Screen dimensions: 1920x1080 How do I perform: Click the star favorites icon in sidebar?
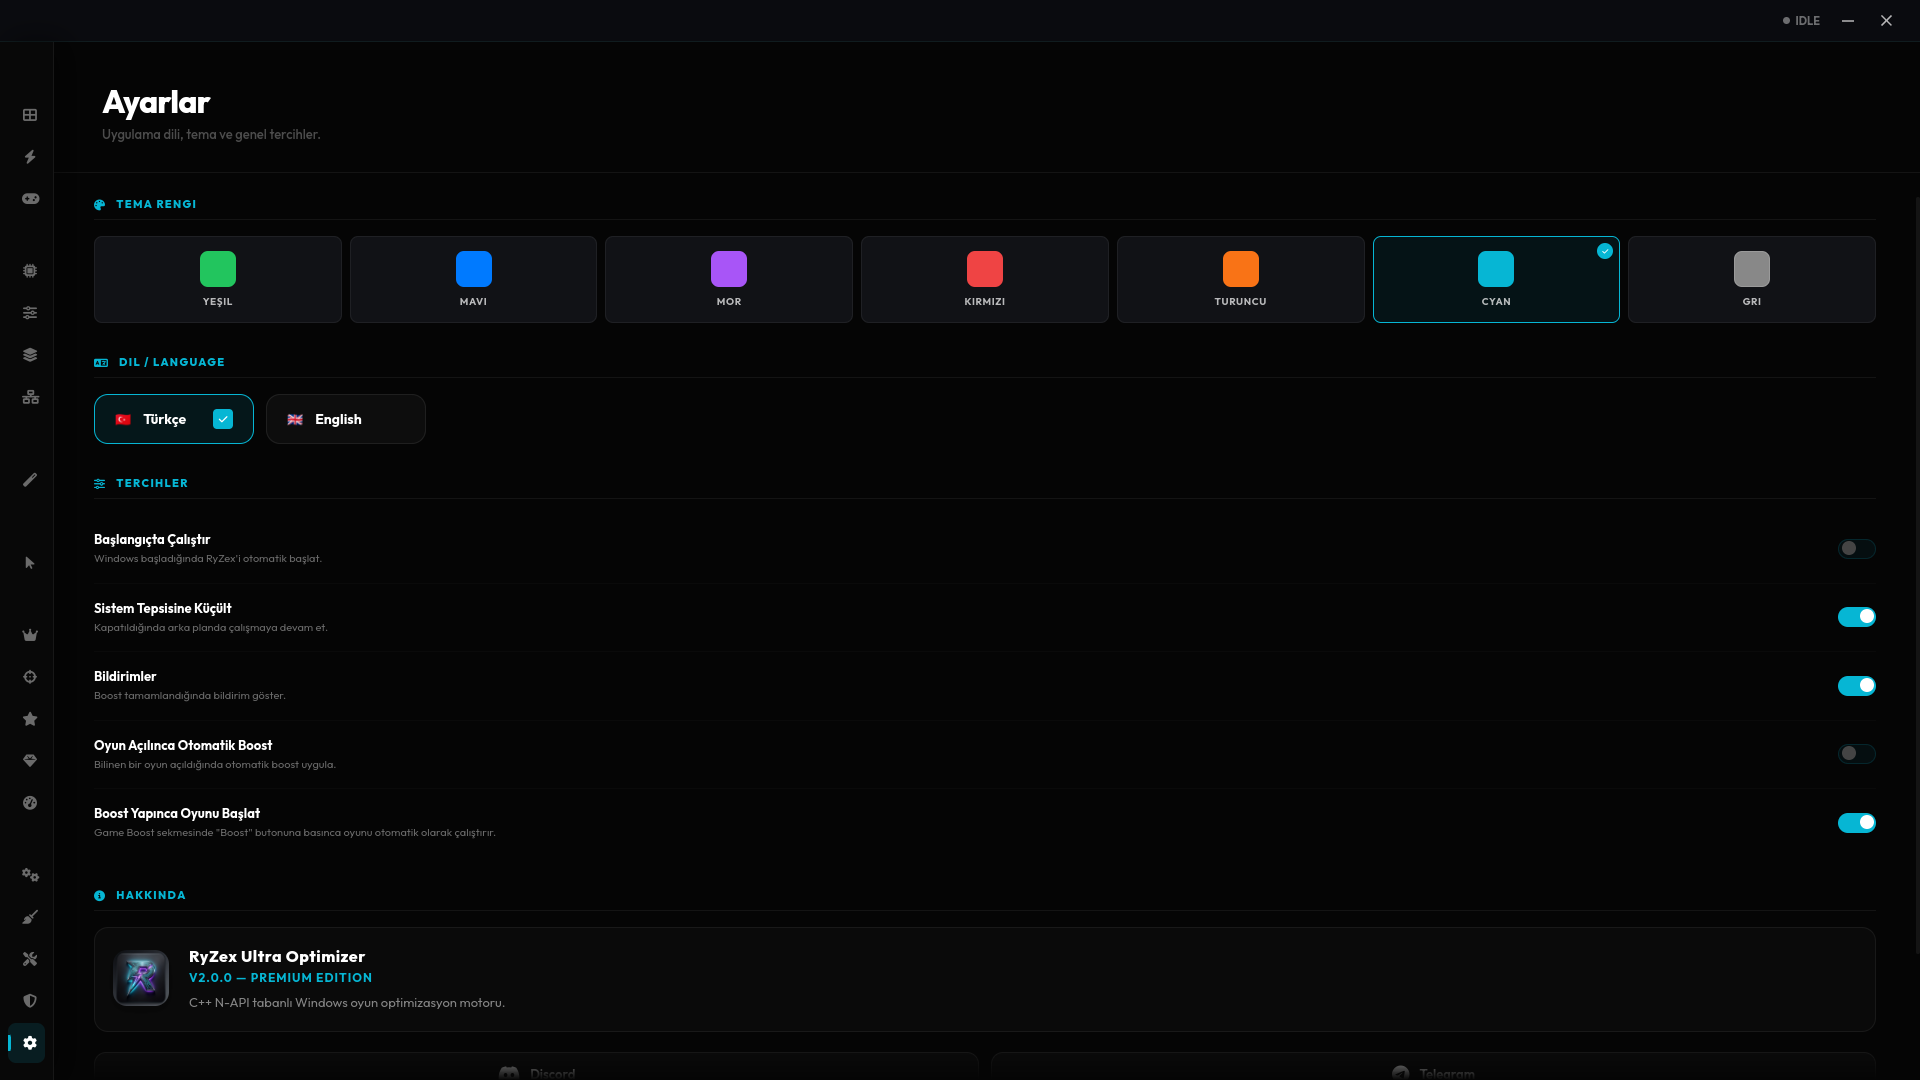pos(30,719)
